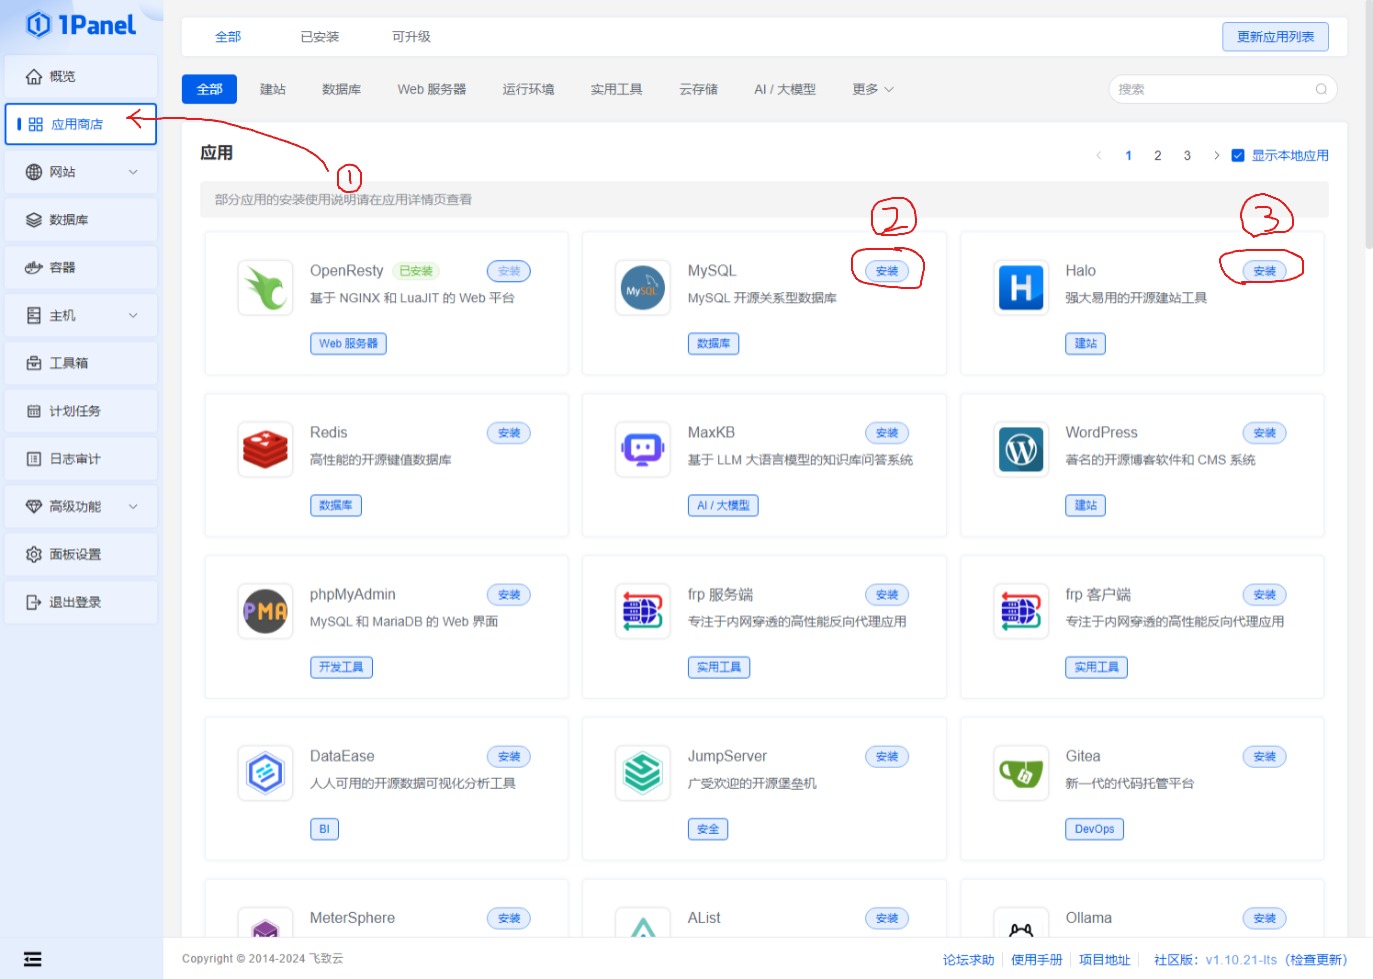
Task: Select the blue 全部 category filter
Action: click(209, 89)
